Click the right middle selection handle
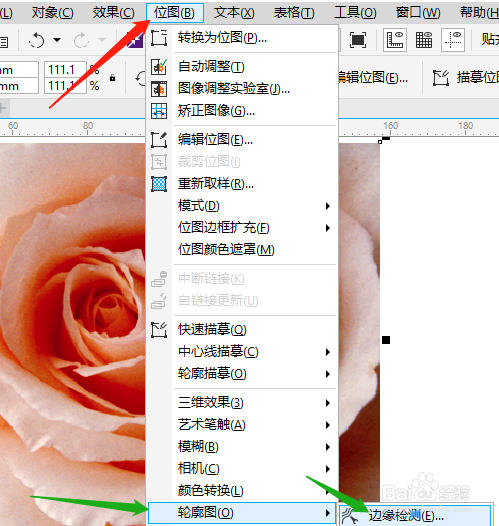Image resolution: width=499 pixels, height=526 pixels. (386, 340)
